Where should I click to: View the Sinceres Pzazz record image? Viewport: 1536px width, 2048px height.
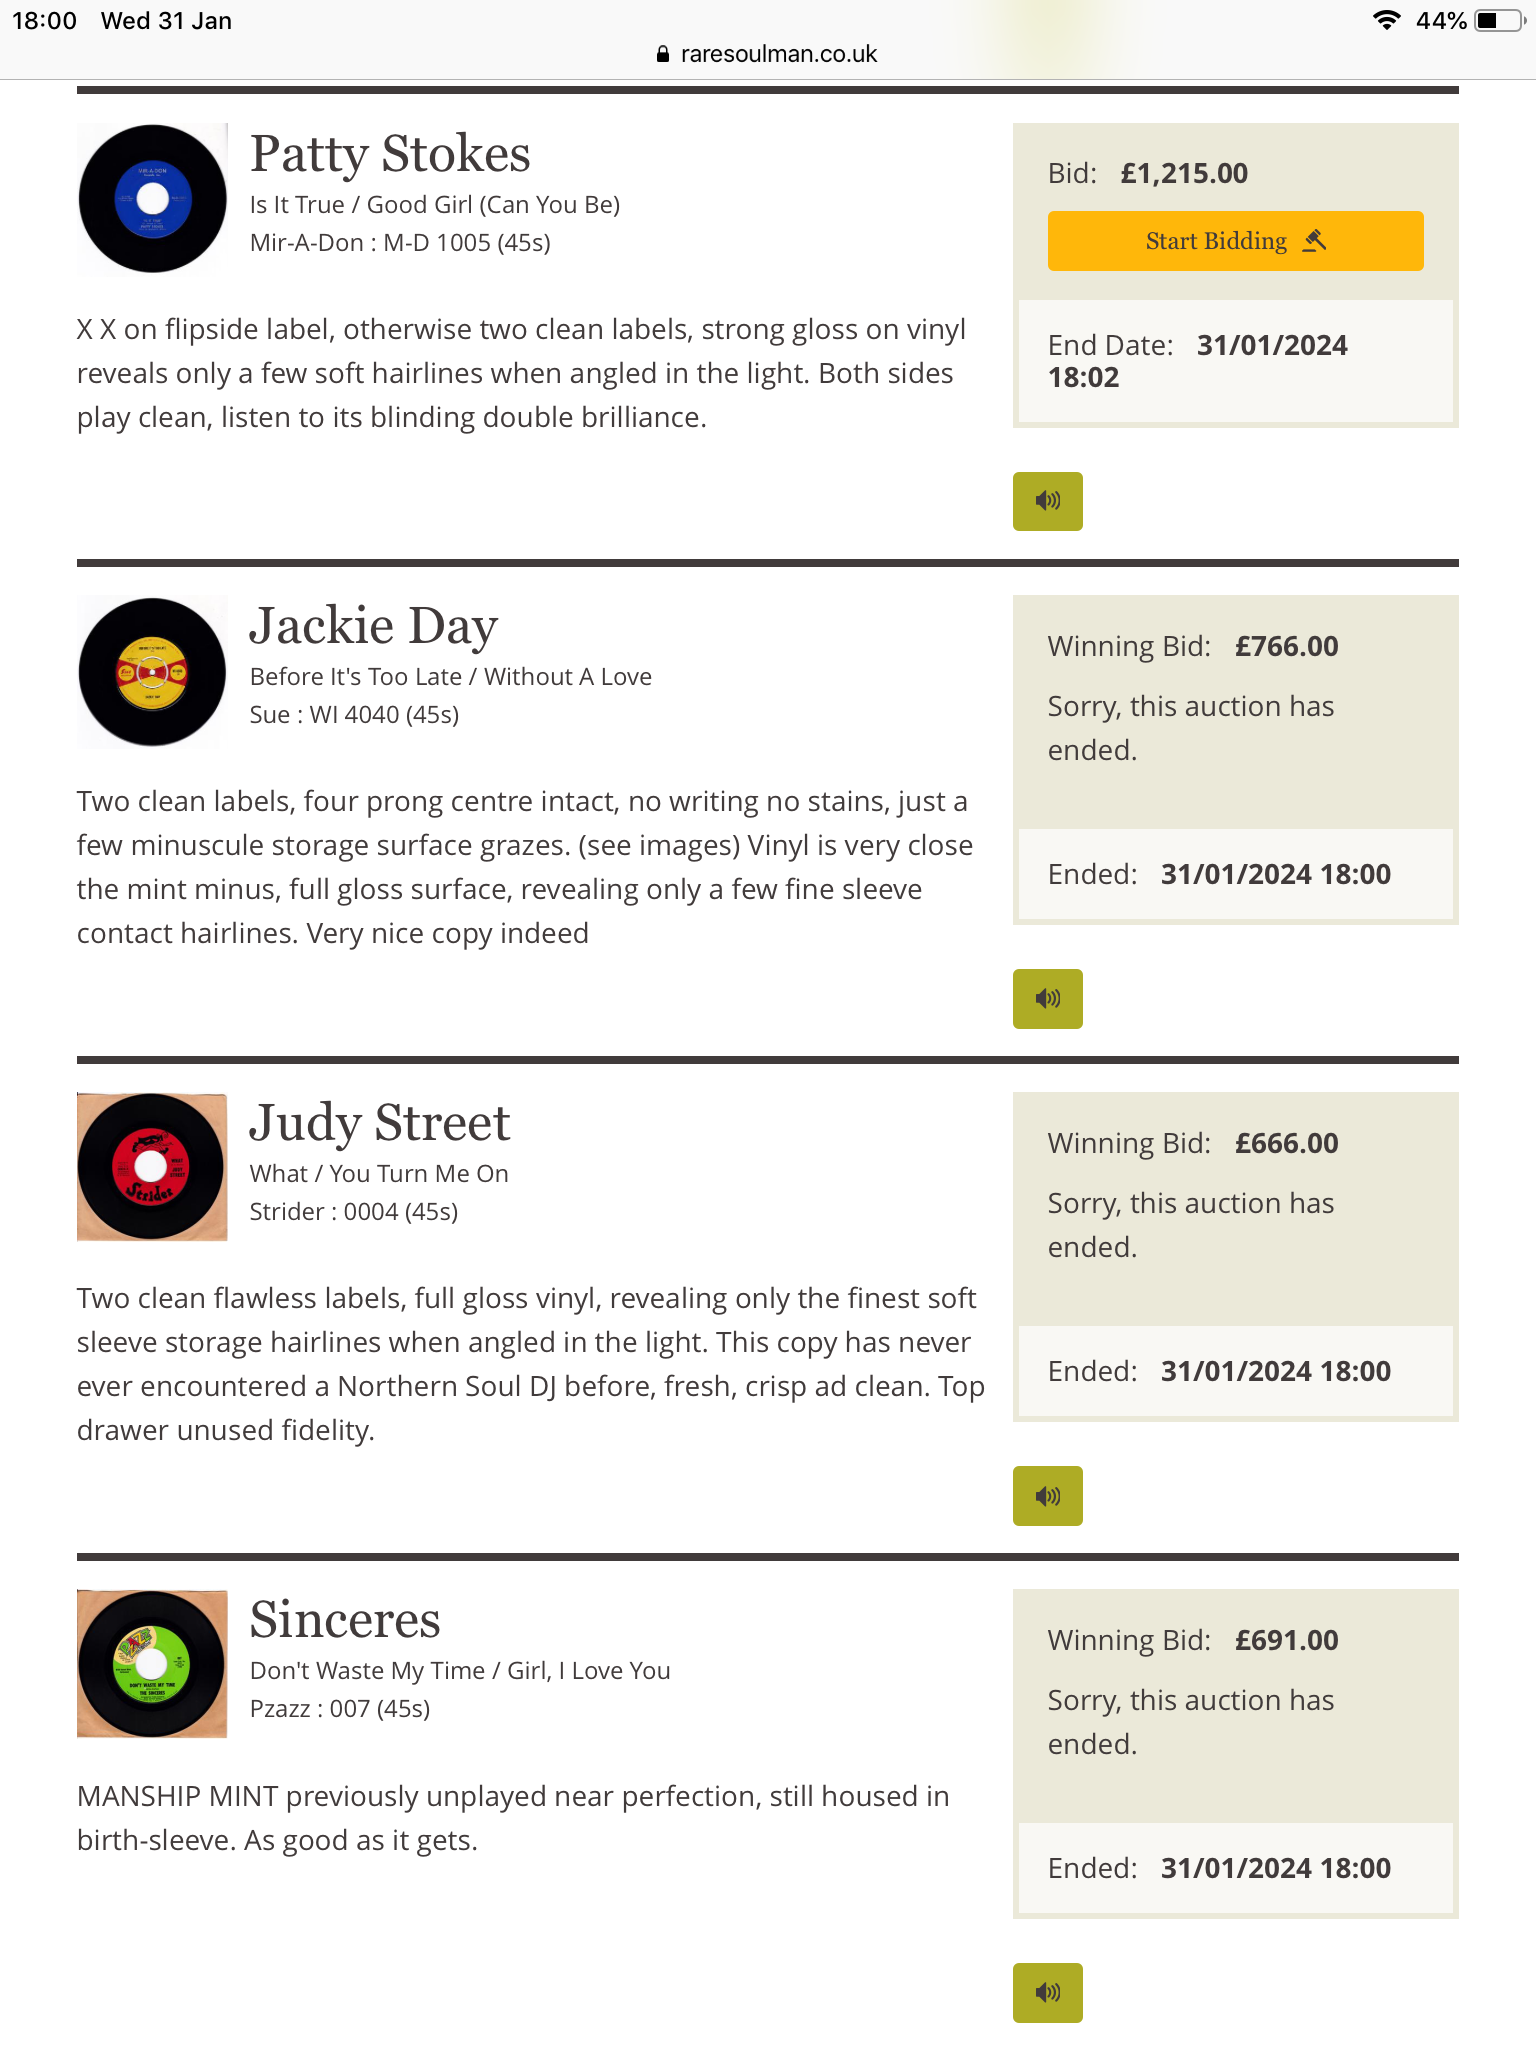(x=152, y=1664)
